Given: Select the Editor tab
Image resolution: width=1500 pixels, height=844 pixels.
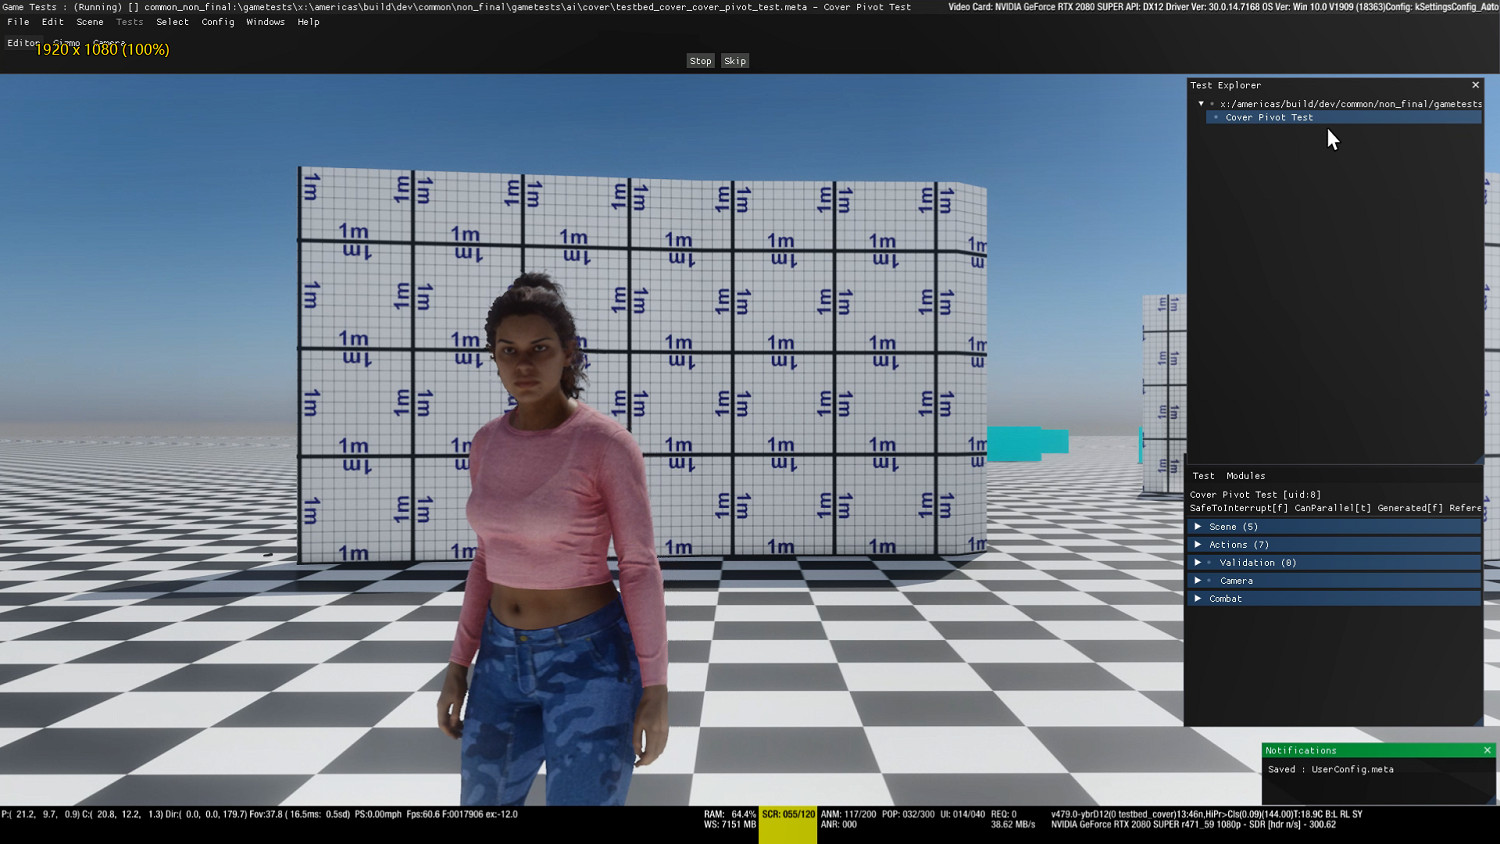Looking at the screenshot, I should pos(22,43).
